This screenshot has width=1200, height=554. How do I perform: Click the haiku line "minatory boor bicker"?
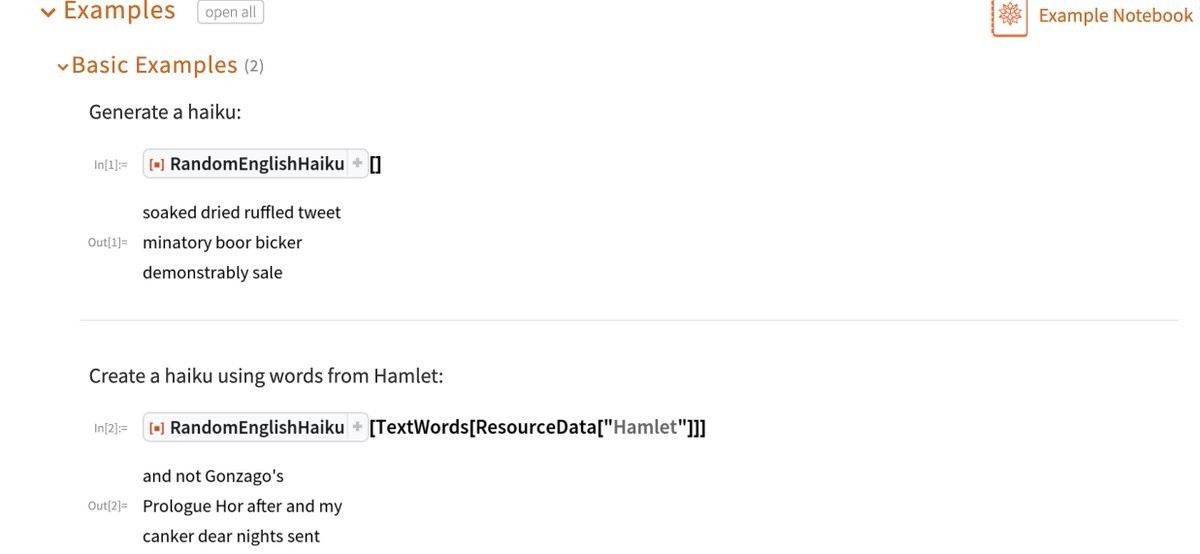click(x=222, y=242)
